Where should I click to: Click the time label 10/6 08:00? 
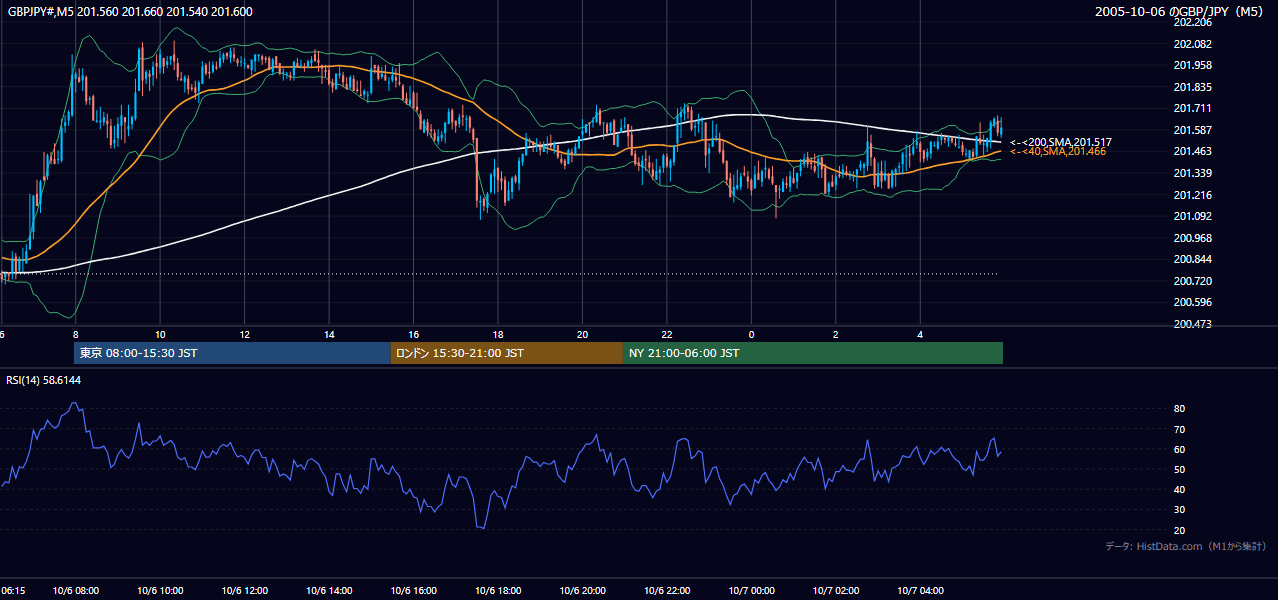tap(75, 591)
